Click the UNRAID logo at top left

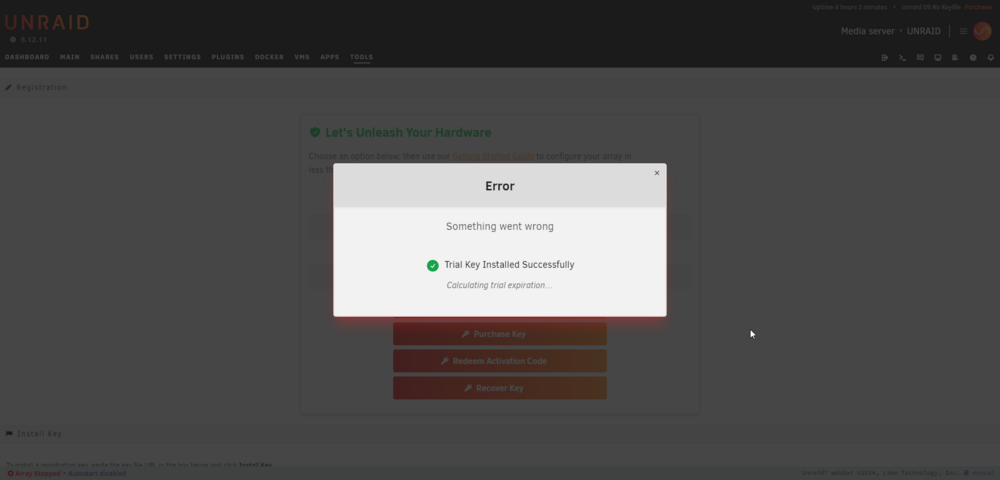coord(47,23)
